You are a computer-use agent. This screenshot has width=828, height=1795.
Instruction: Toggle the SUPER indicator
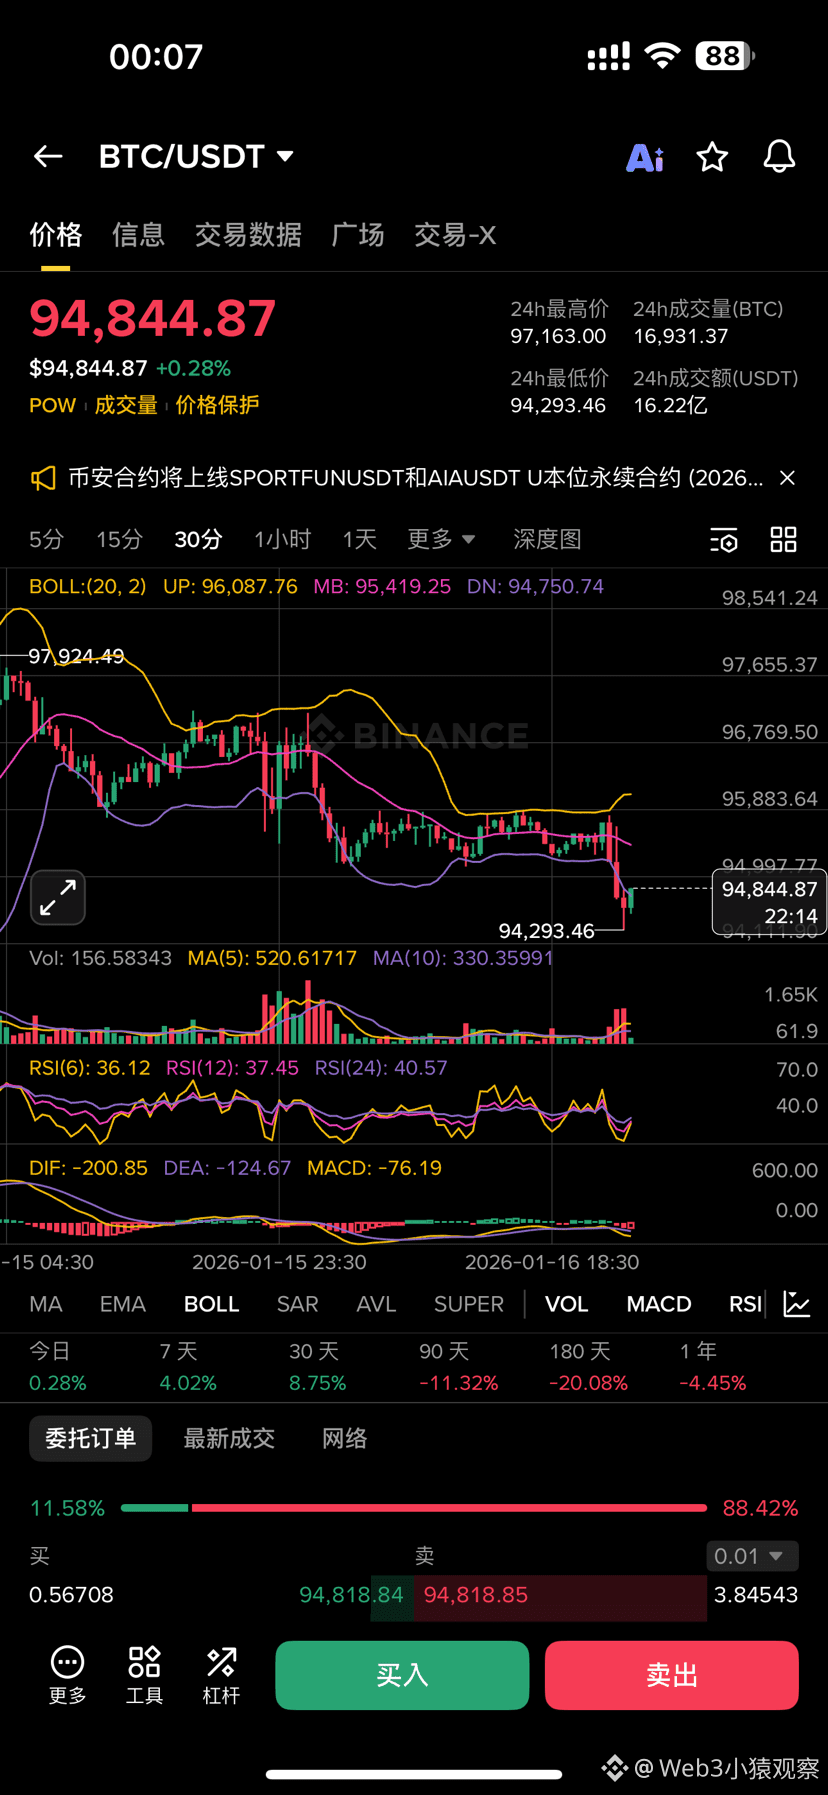pos(469,1304)
